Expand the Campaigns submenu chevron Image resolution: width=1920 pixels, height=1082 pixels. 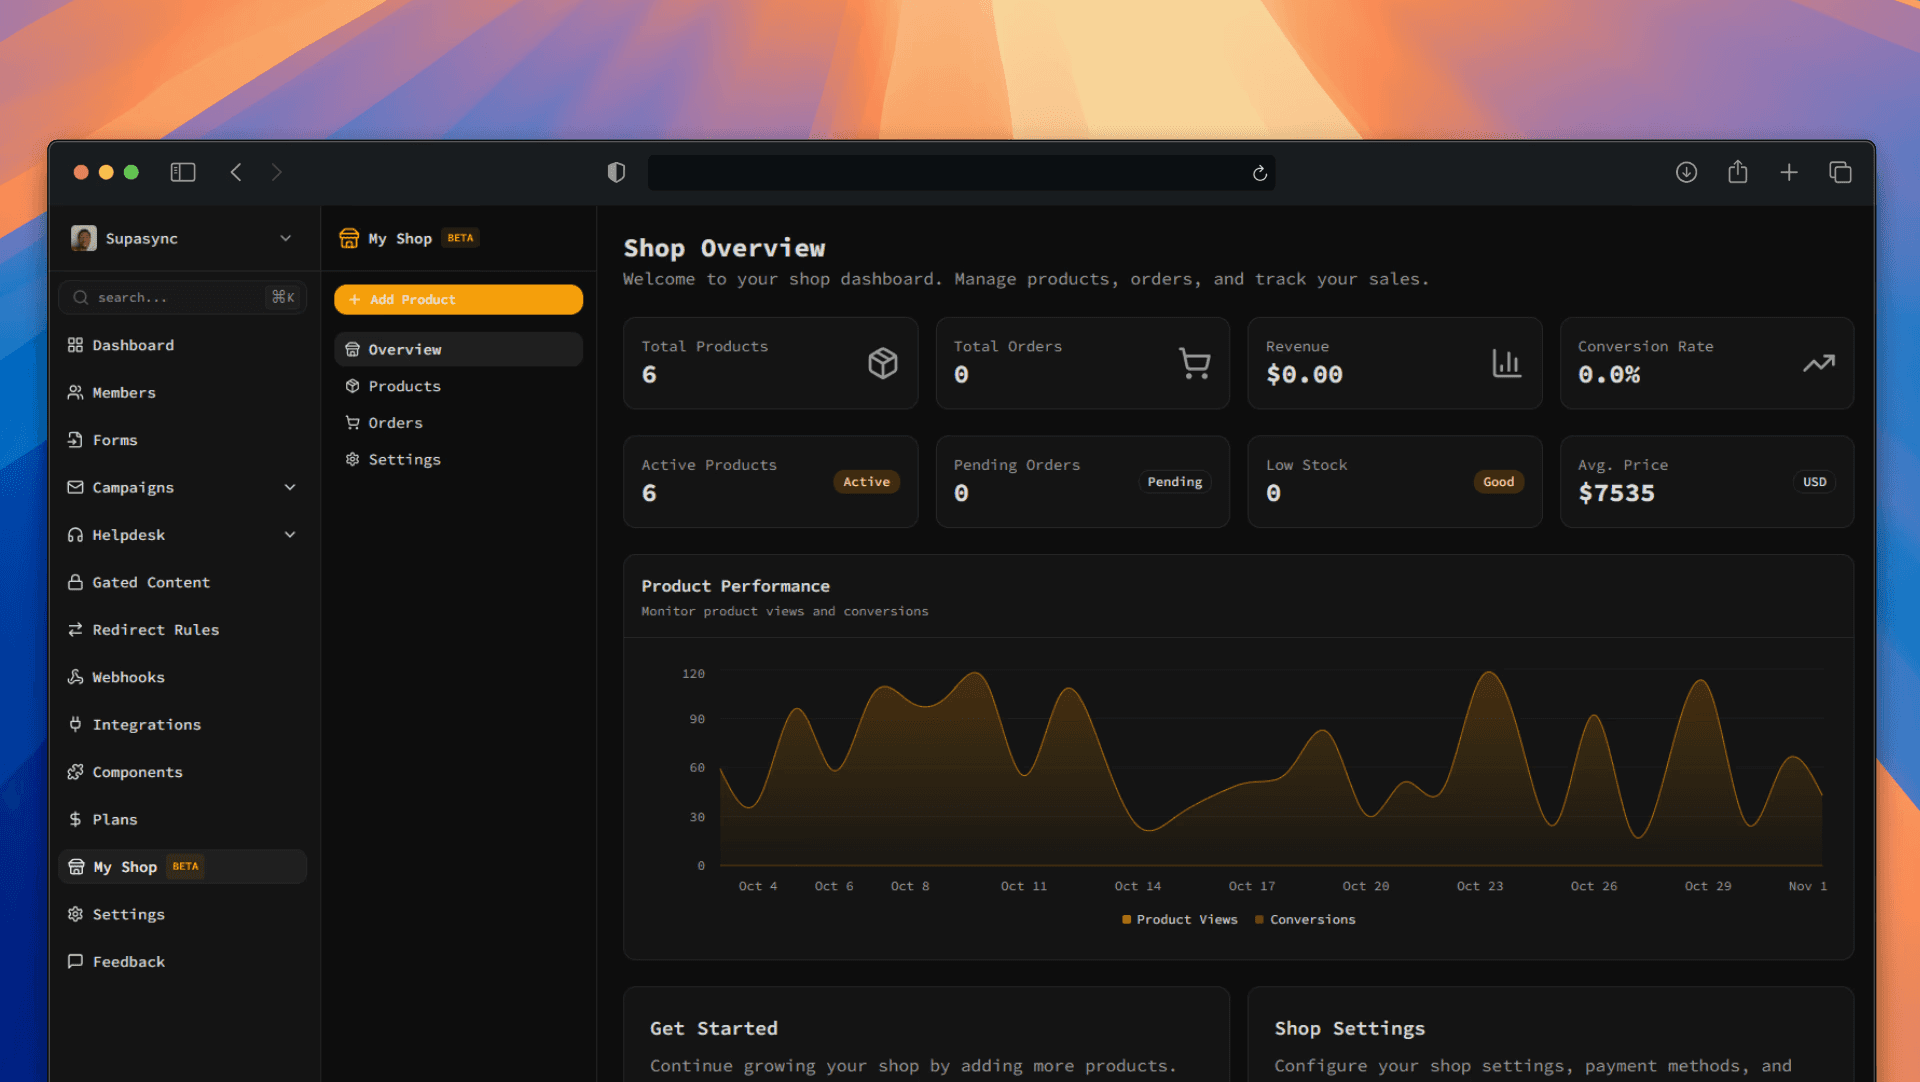click(290, 487)
